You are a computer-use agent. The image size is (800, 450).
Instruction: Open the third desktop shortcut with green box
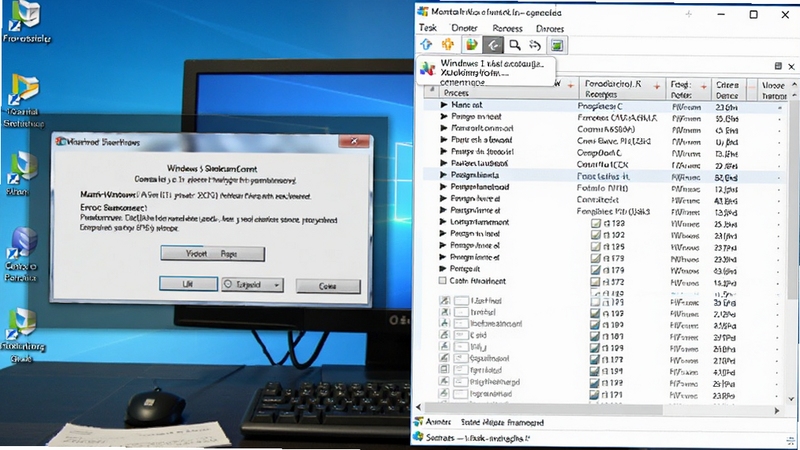coord(22,168)
